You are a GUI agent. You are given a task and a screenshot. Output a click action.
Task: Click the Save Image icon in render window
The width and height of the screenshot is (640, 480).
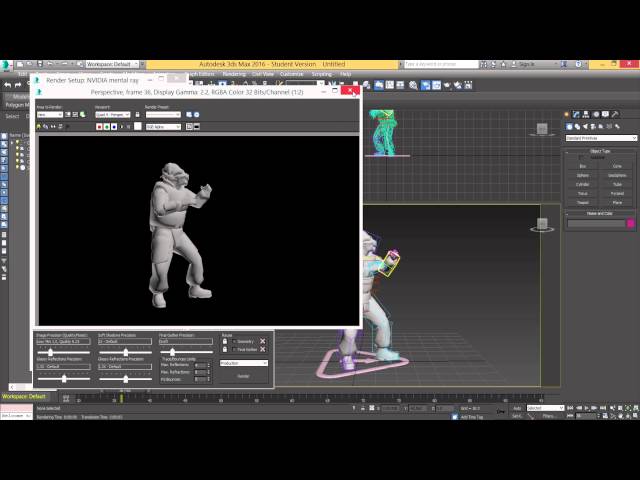click(39, 127)
